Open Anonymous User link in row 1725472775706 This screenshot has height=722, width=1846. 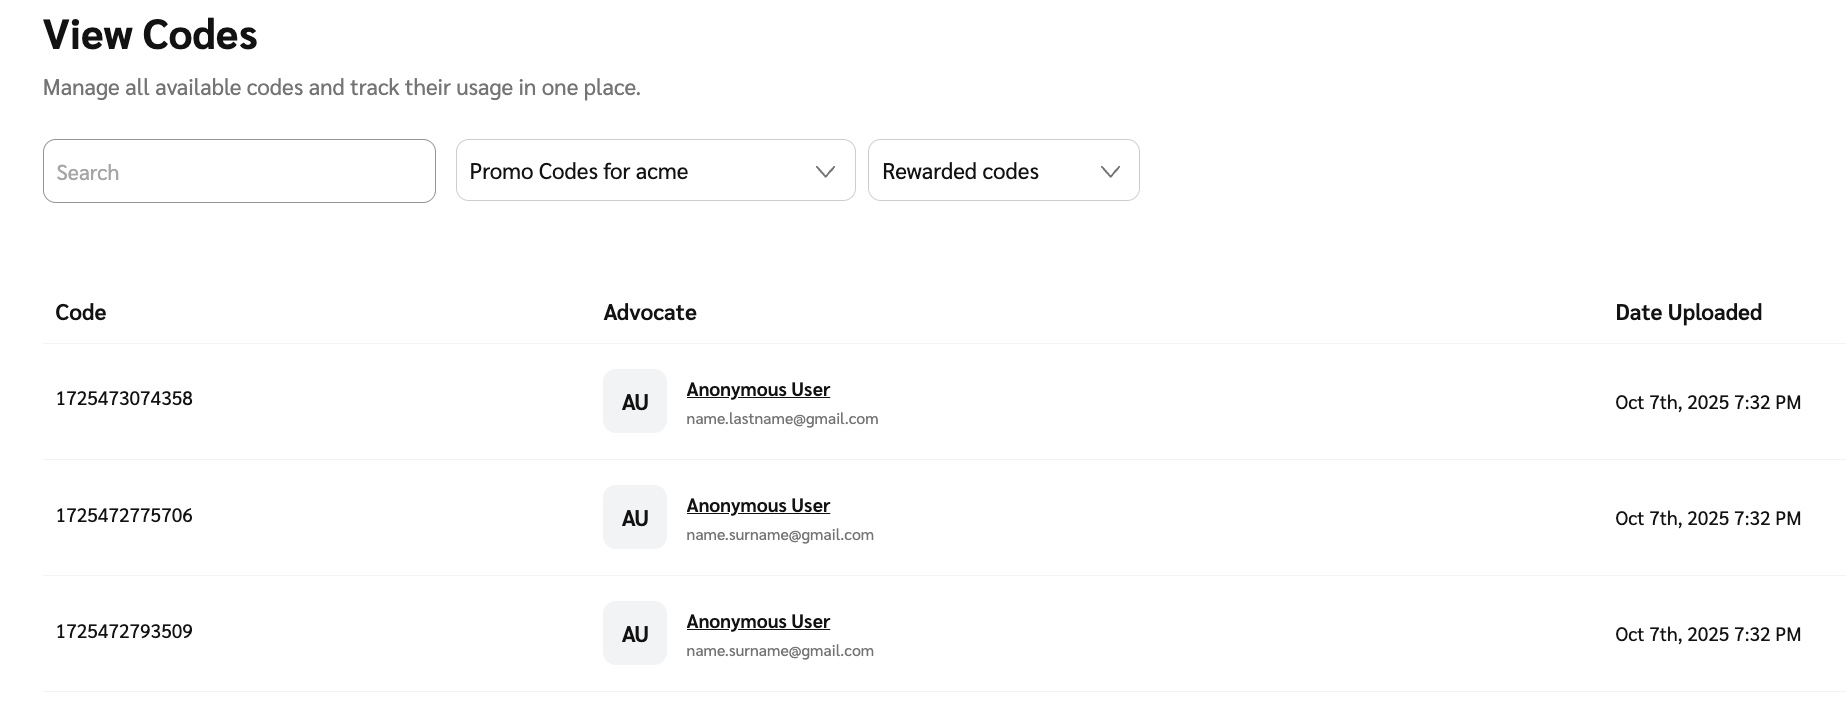758,506
